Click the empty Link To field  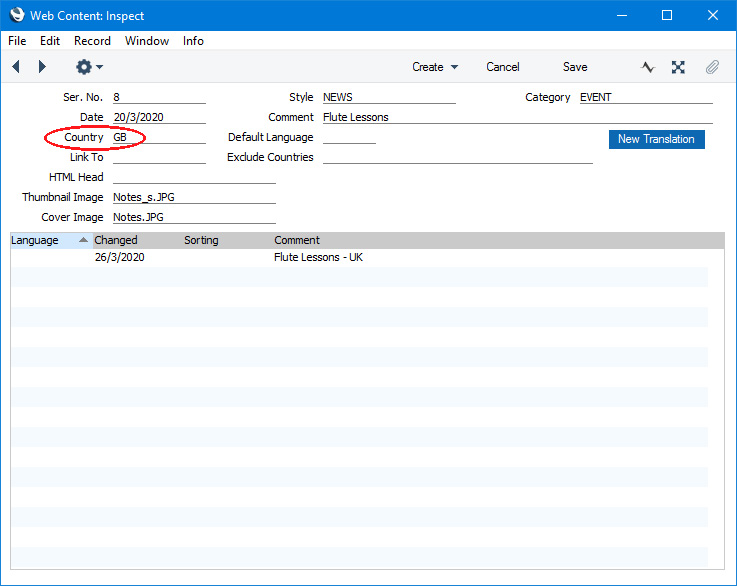coord(159,157)
